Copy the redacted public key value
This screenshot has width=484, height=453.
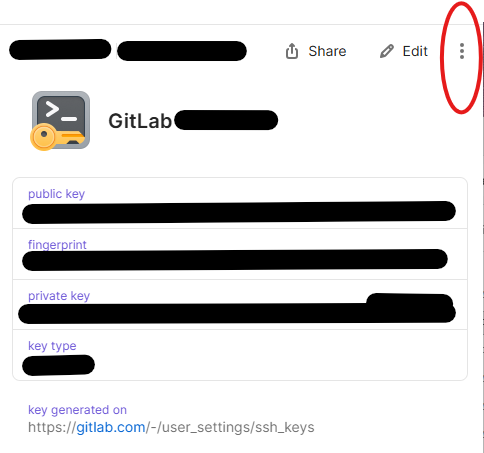coord(239,212)
